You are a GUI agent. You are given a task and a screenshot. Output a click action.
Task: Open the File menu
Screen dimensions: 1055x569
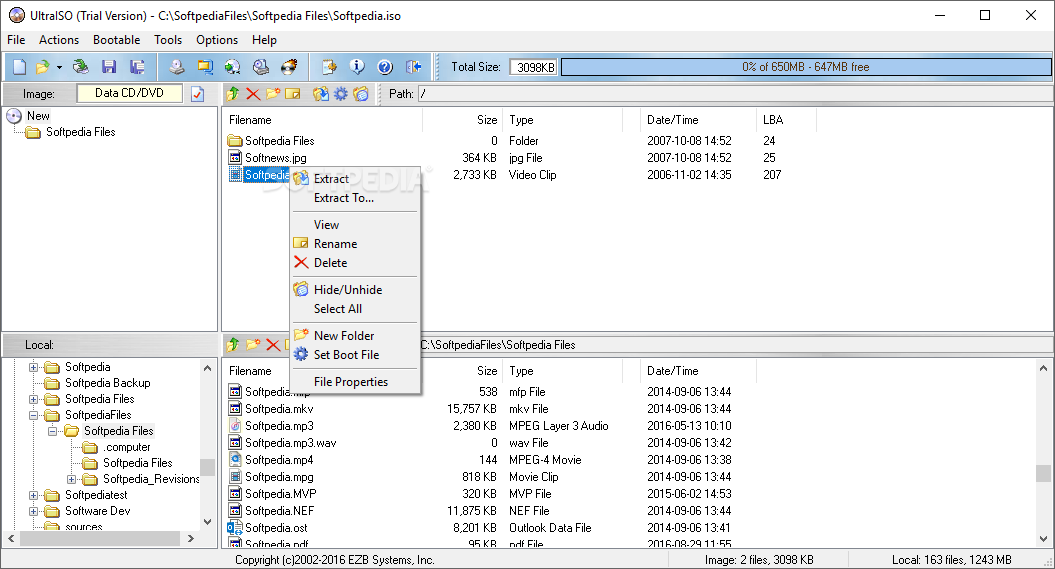16,40
